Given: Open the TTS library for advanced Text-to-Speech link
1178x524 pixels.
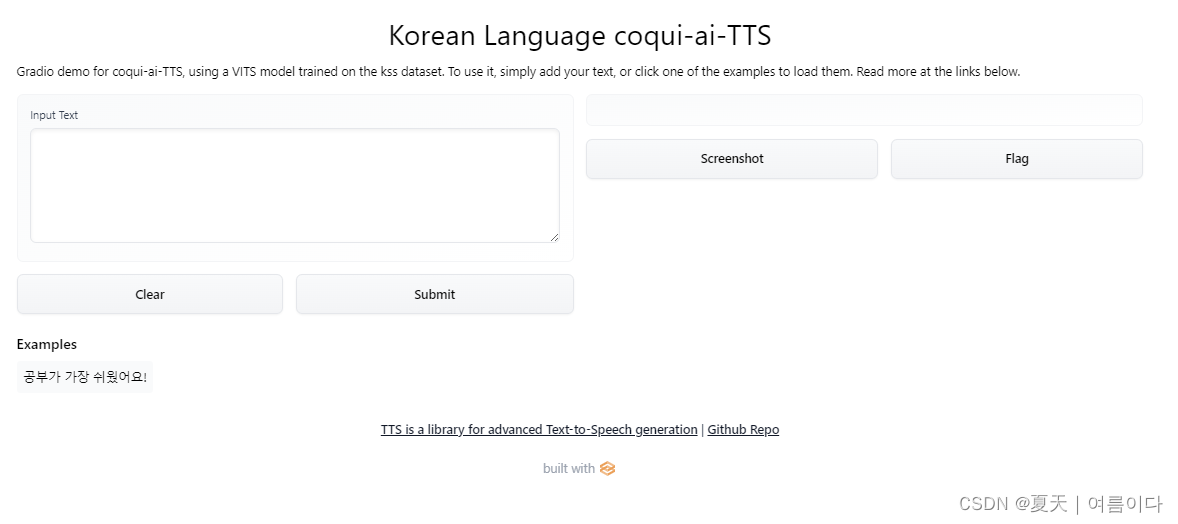Looking at the screenshot, I should (539, 429).
